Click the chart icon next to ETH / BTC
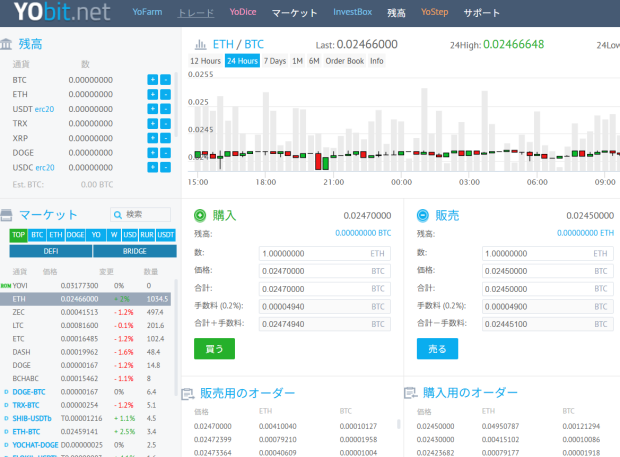The width and height of the screenshot is (620, 457). click(200, 44)
